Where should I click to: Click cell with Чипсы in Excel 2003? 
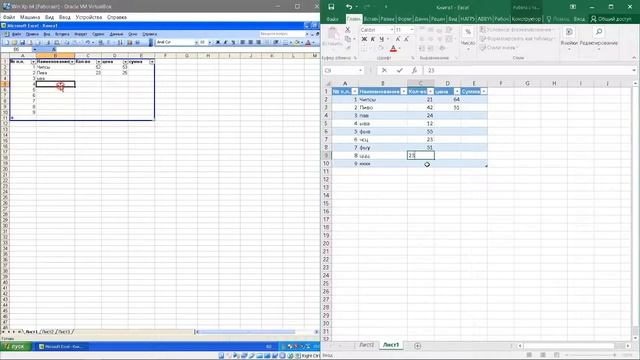pyautogui.click(x=55, y=67)
